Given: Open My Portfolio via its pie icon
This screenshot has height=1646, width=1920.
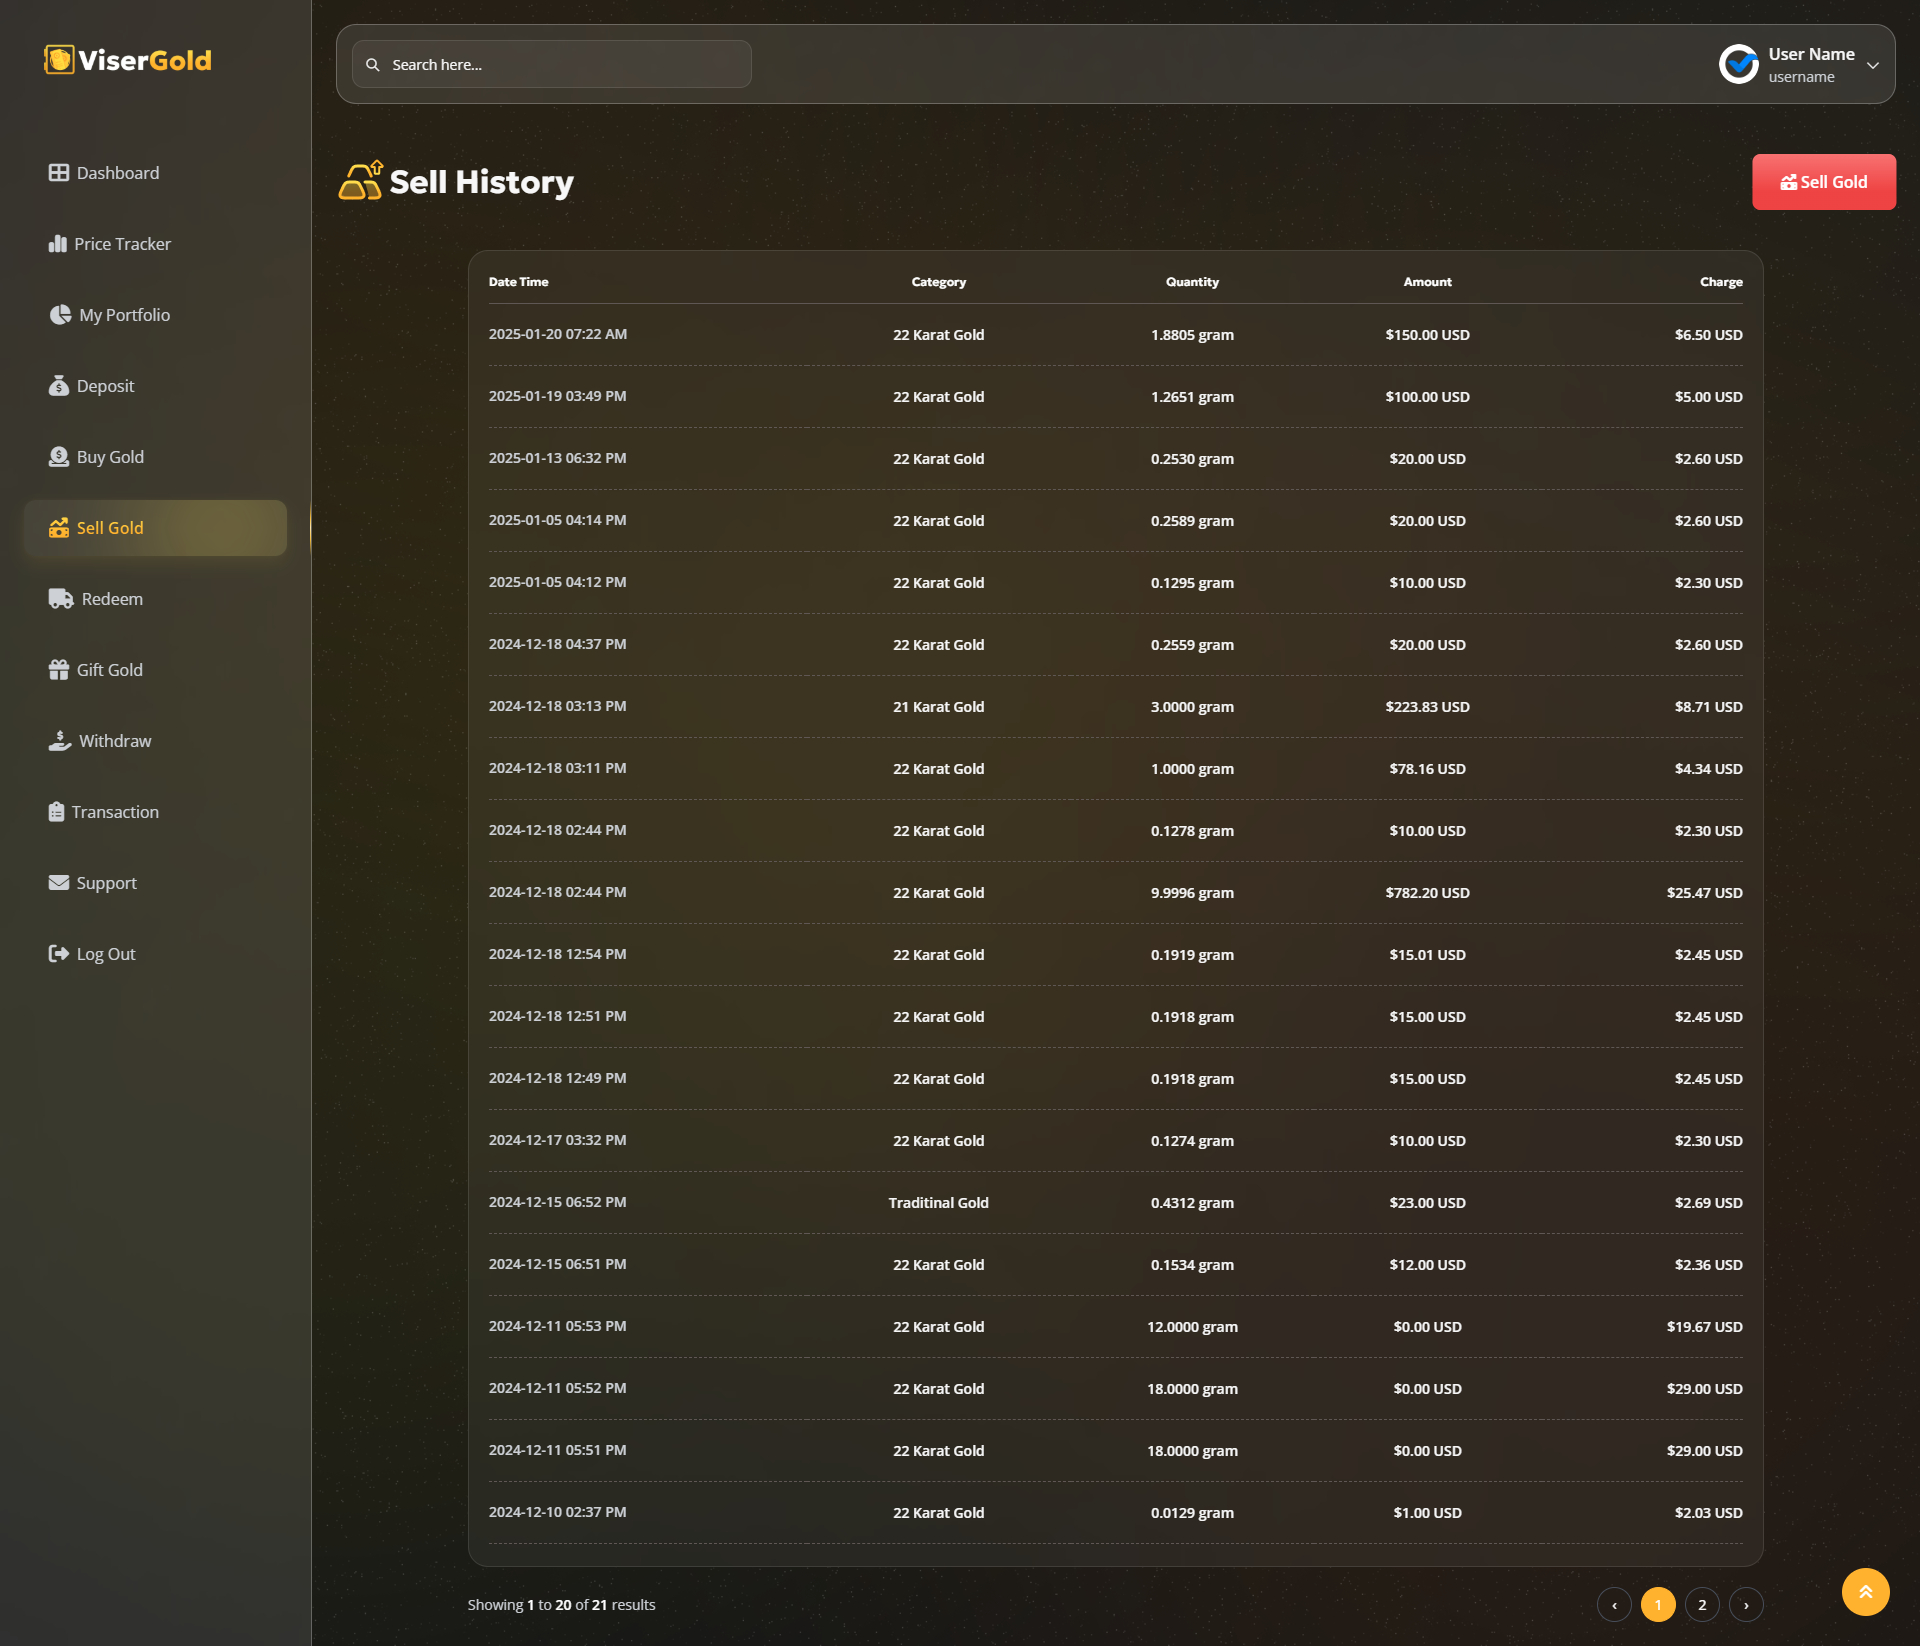Looking at the screenshot, I should [x=59, y=314].
